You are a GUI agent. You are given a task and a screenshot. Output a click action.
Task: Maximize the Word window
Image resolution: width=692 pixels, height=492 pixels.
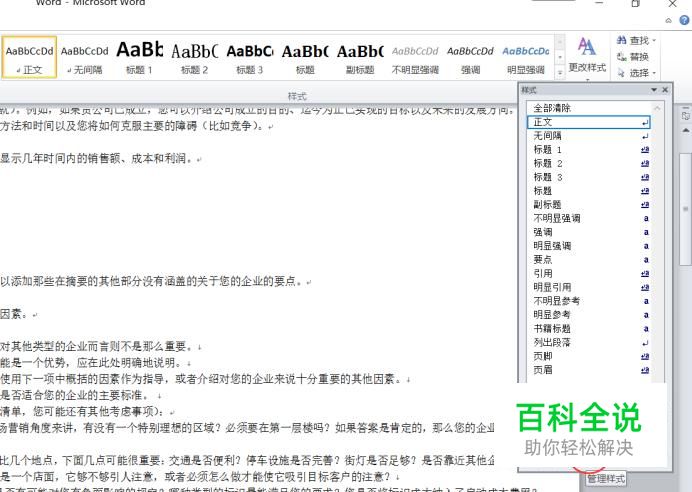(636, 4)
